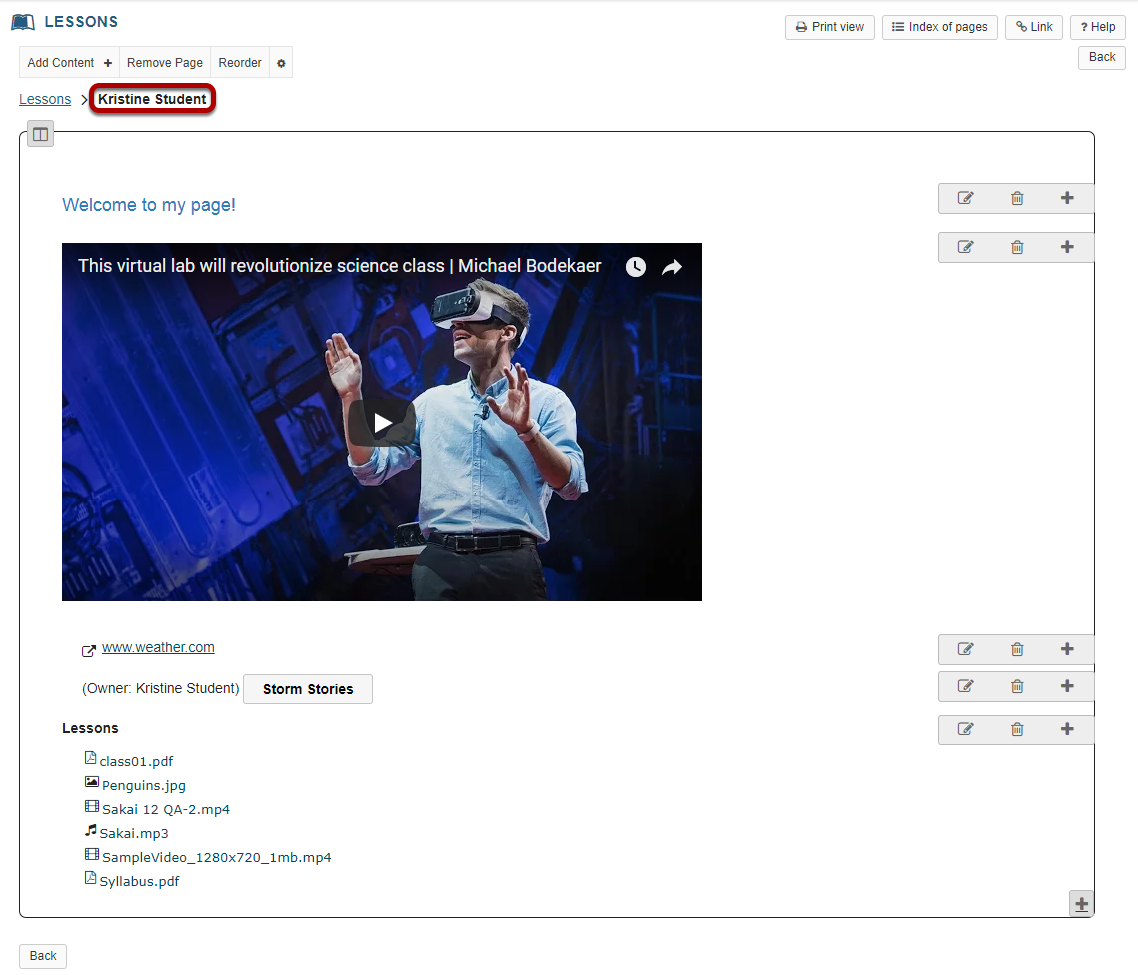The height and width of the screenshot is (975, 1138).
Task: Click the Remove Page button
Action: [x=165, y=62]
